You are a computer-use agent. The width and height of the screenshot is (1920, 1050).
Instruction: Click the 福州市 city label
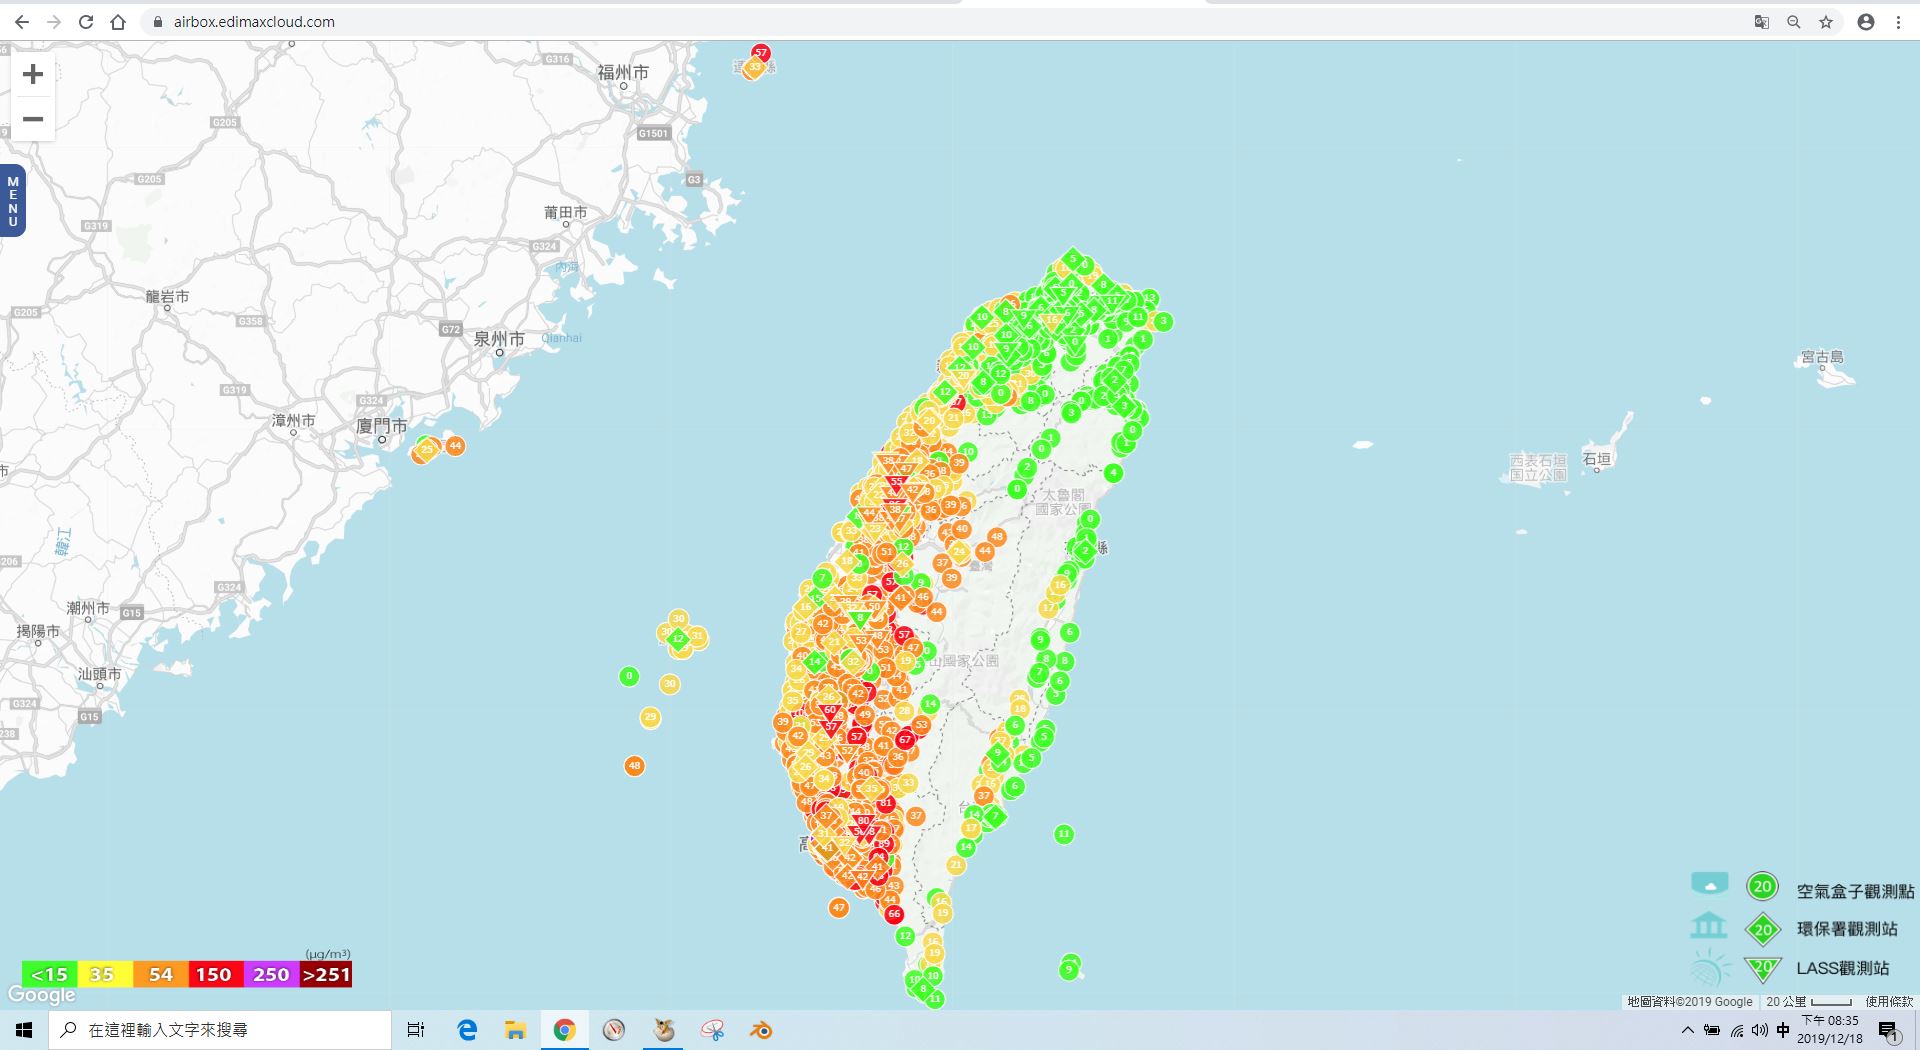click(x=623, y=72)
